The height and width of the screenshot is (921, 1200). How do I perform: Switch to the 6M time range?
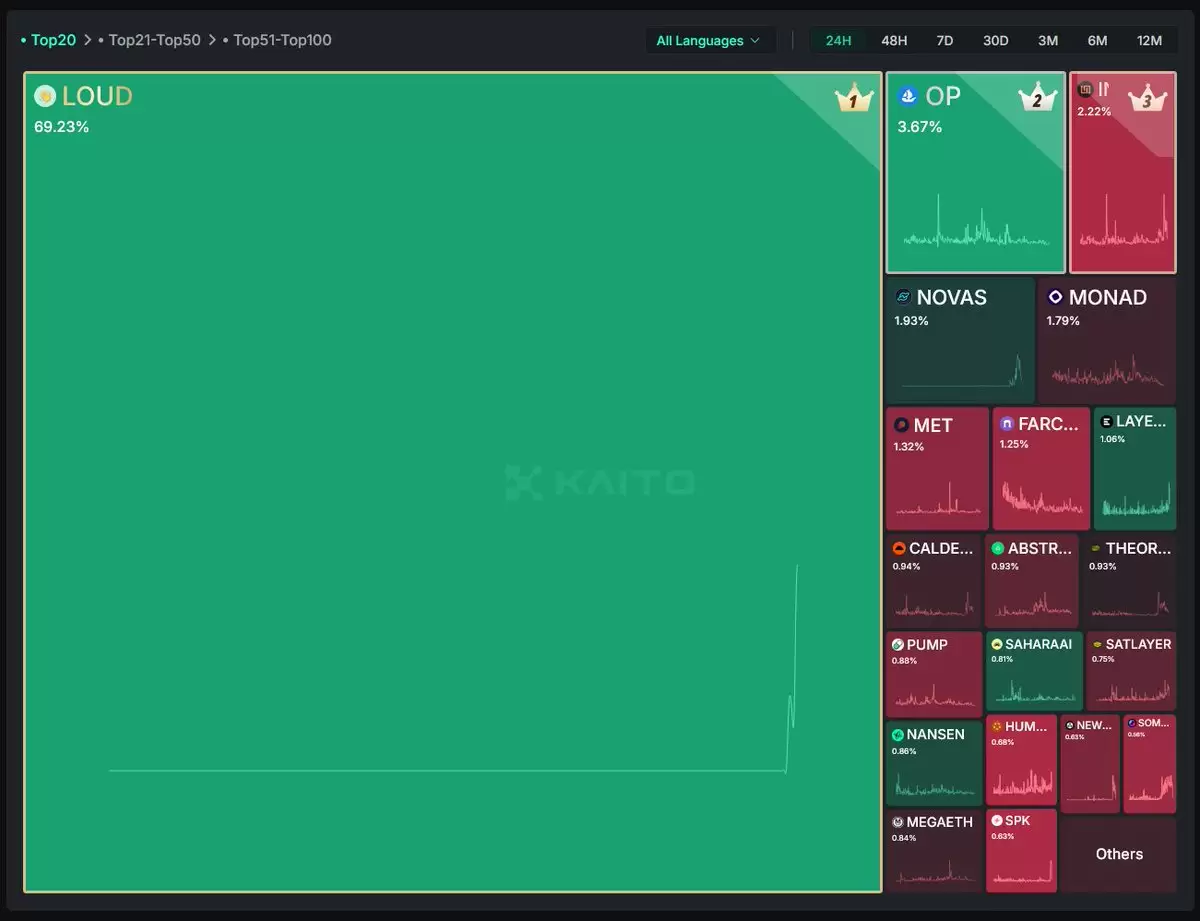click(x=1098, y=41)
